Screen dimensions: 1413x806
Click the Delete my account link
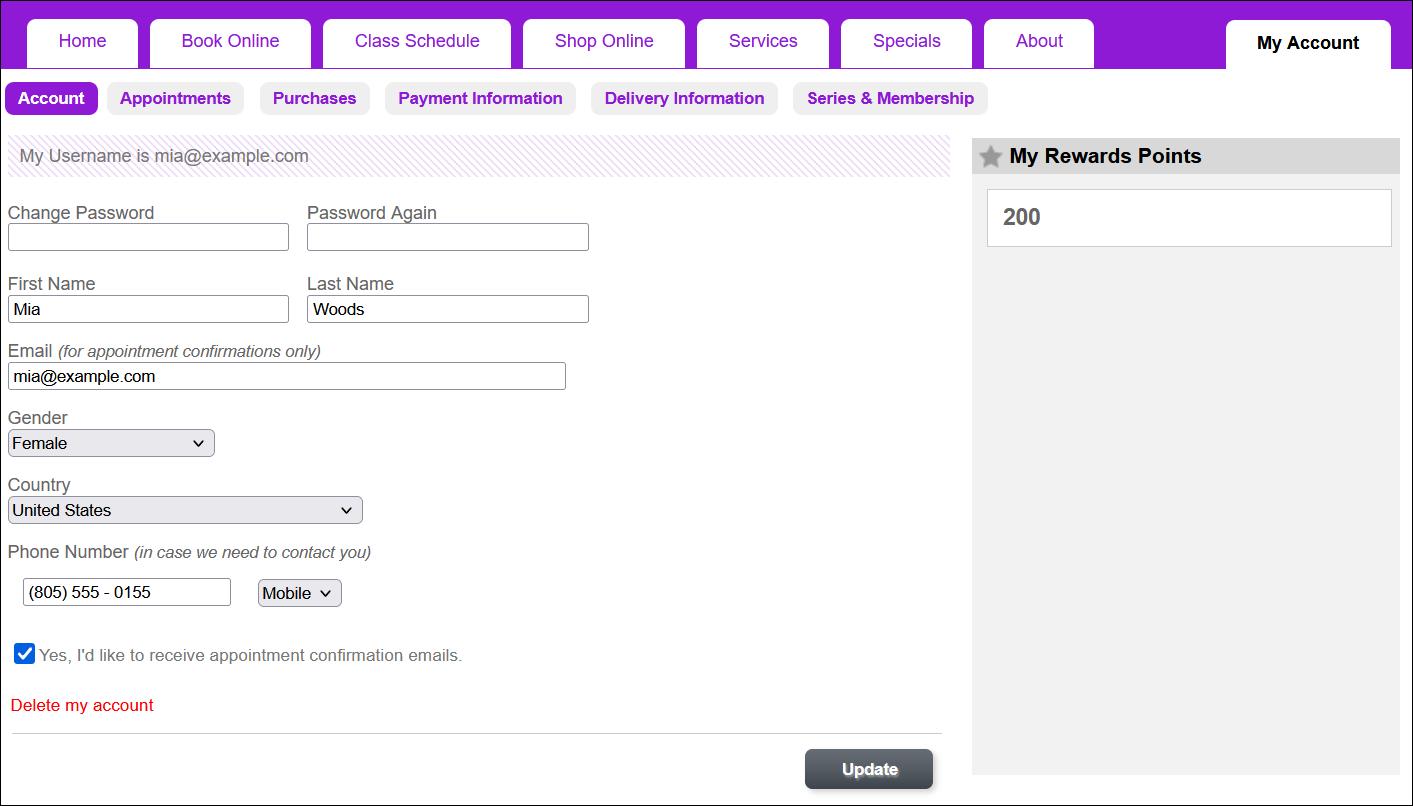point(81,705)
